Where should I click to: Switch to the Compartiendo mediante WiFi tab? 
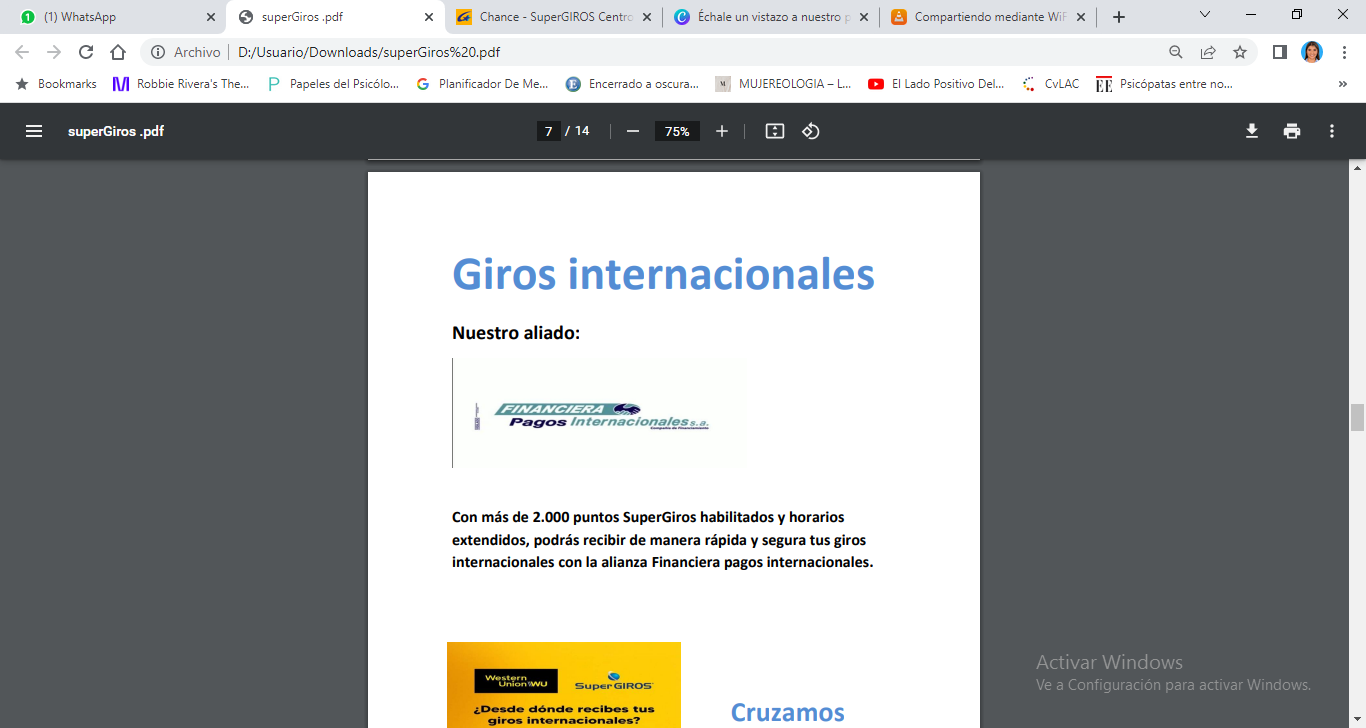tap(989, 17)
